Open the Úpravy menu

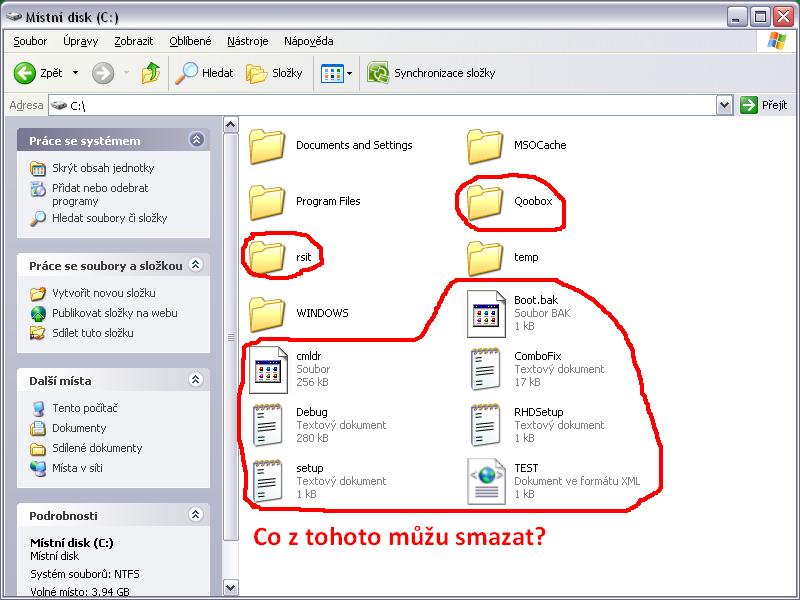[x=81, y=41]
